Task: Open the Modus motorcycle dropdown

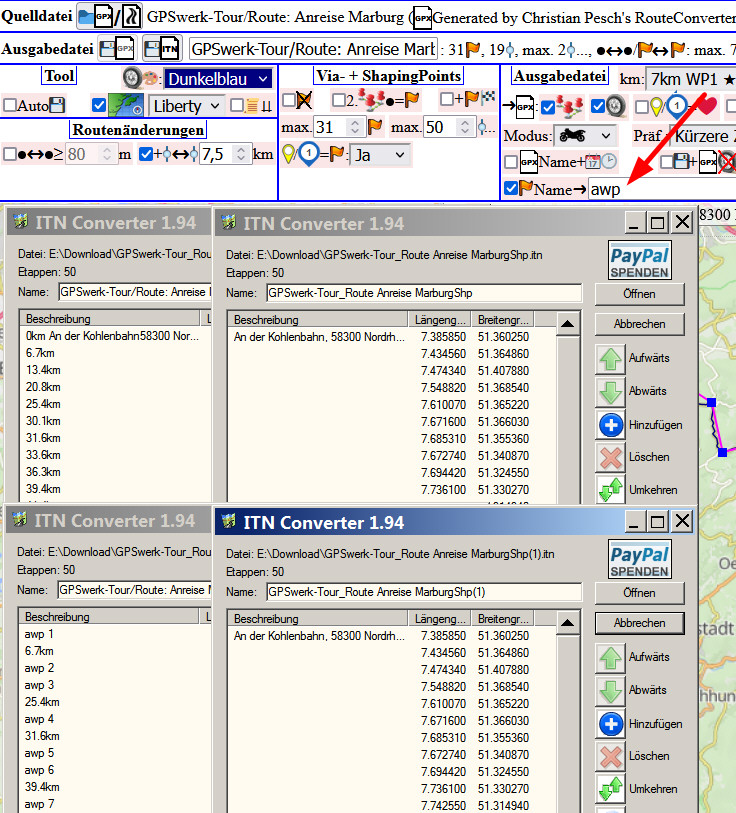Action: [x=586, y=135]
